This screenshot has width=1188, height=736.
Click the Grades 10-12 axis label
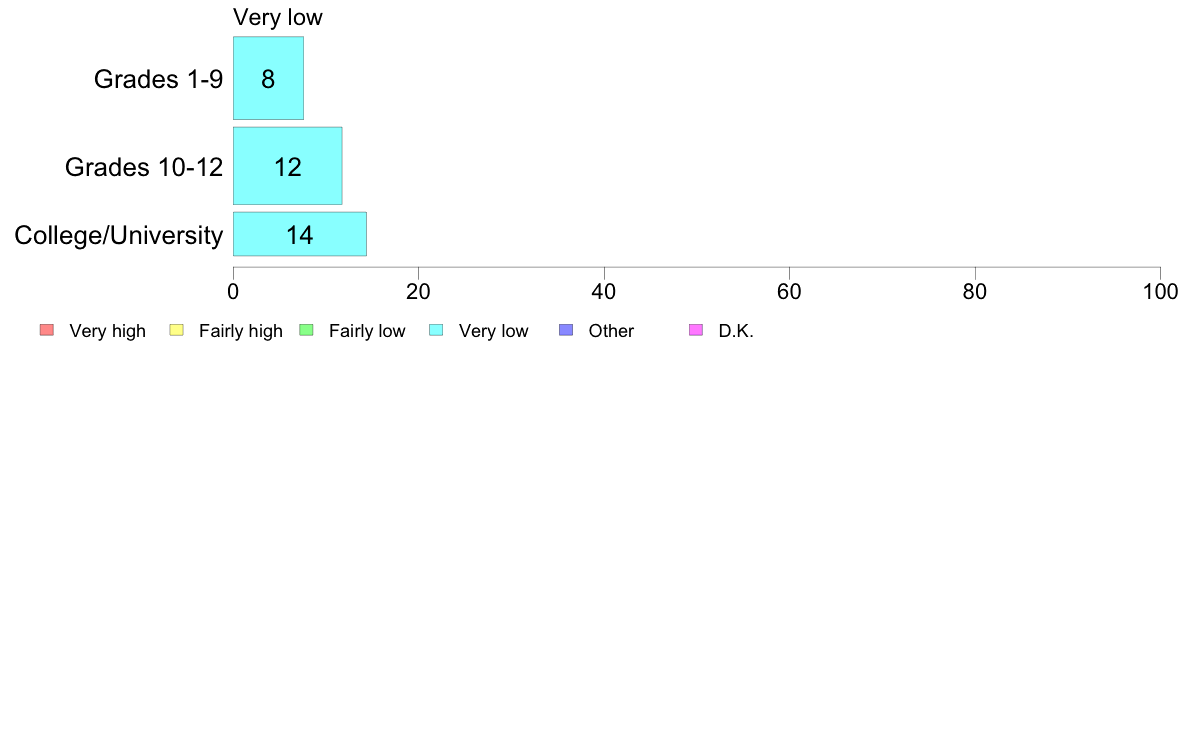[x=144, y=167]
